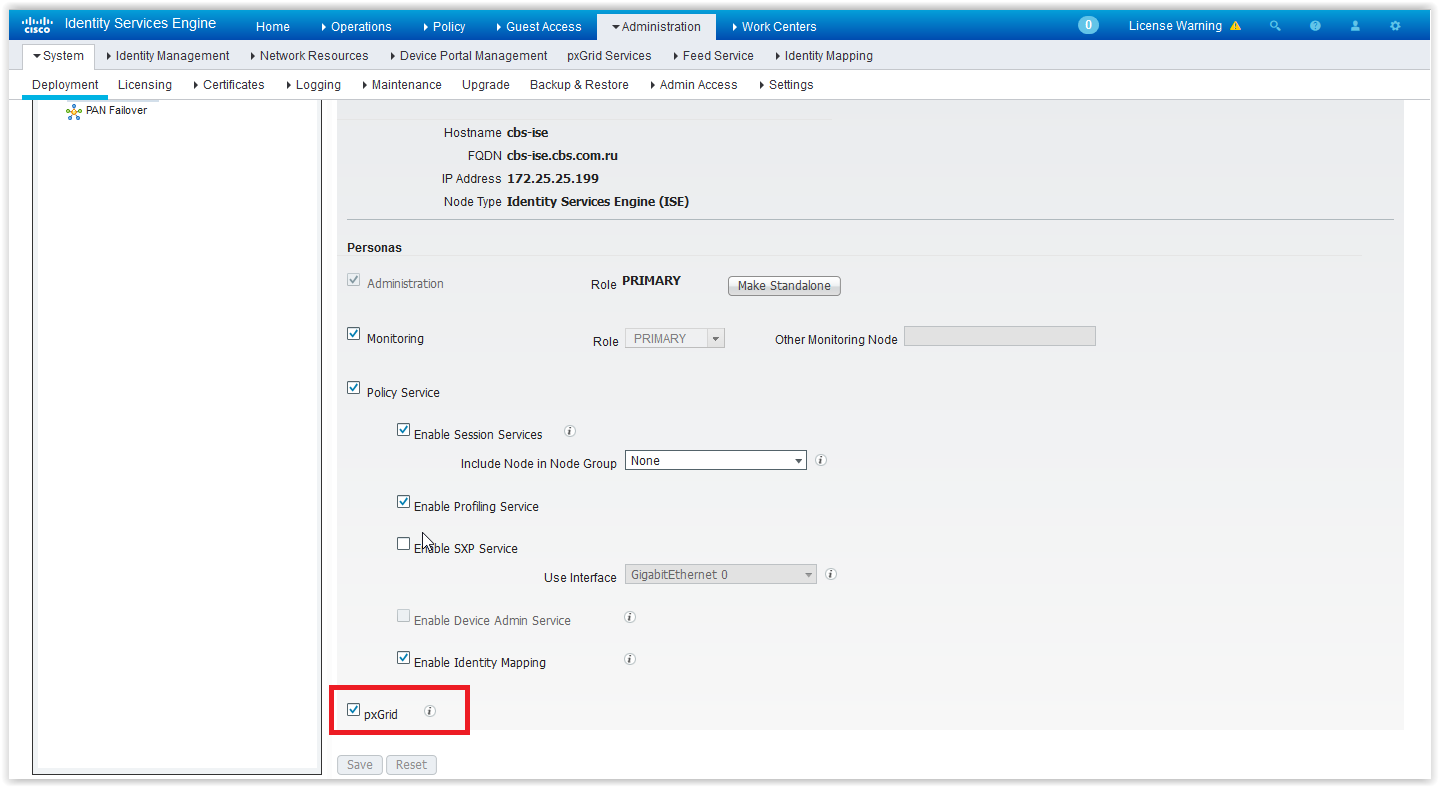Click the FQDN value cbs-ise.cbs.com.ru

tap(562, 156)
